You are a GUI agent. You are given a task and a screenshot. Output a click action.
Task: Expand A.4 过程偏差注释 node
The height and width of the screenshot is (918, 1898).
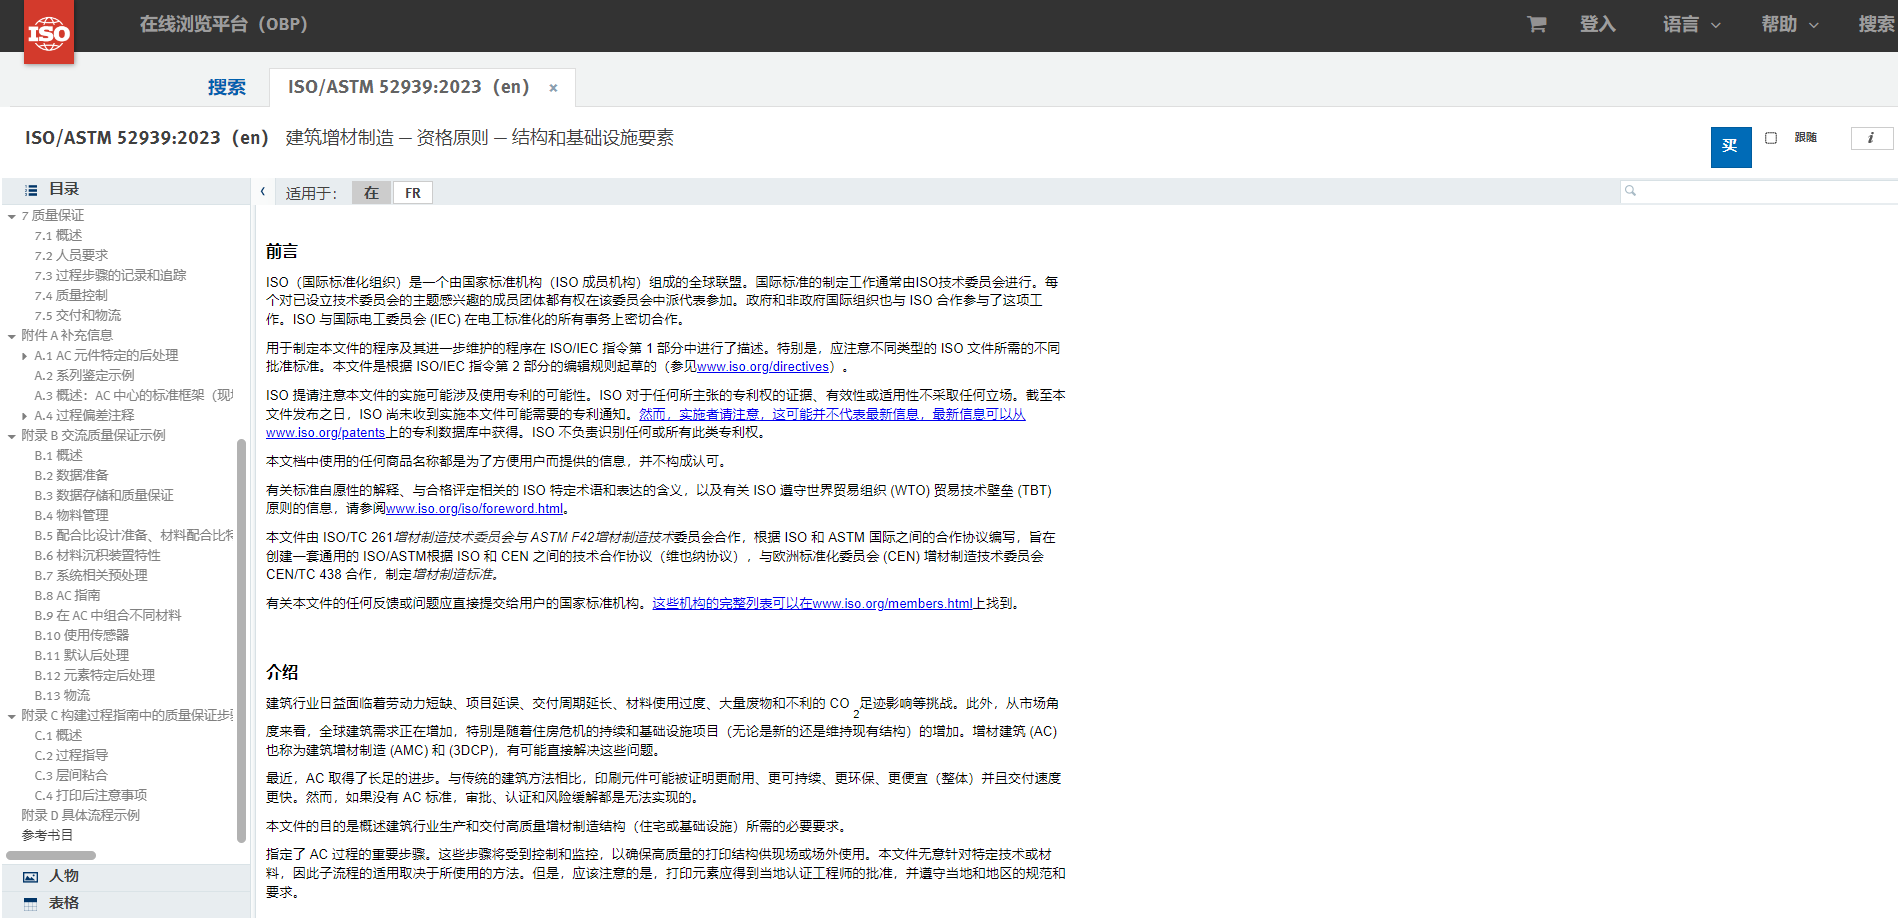pos(24,416)
